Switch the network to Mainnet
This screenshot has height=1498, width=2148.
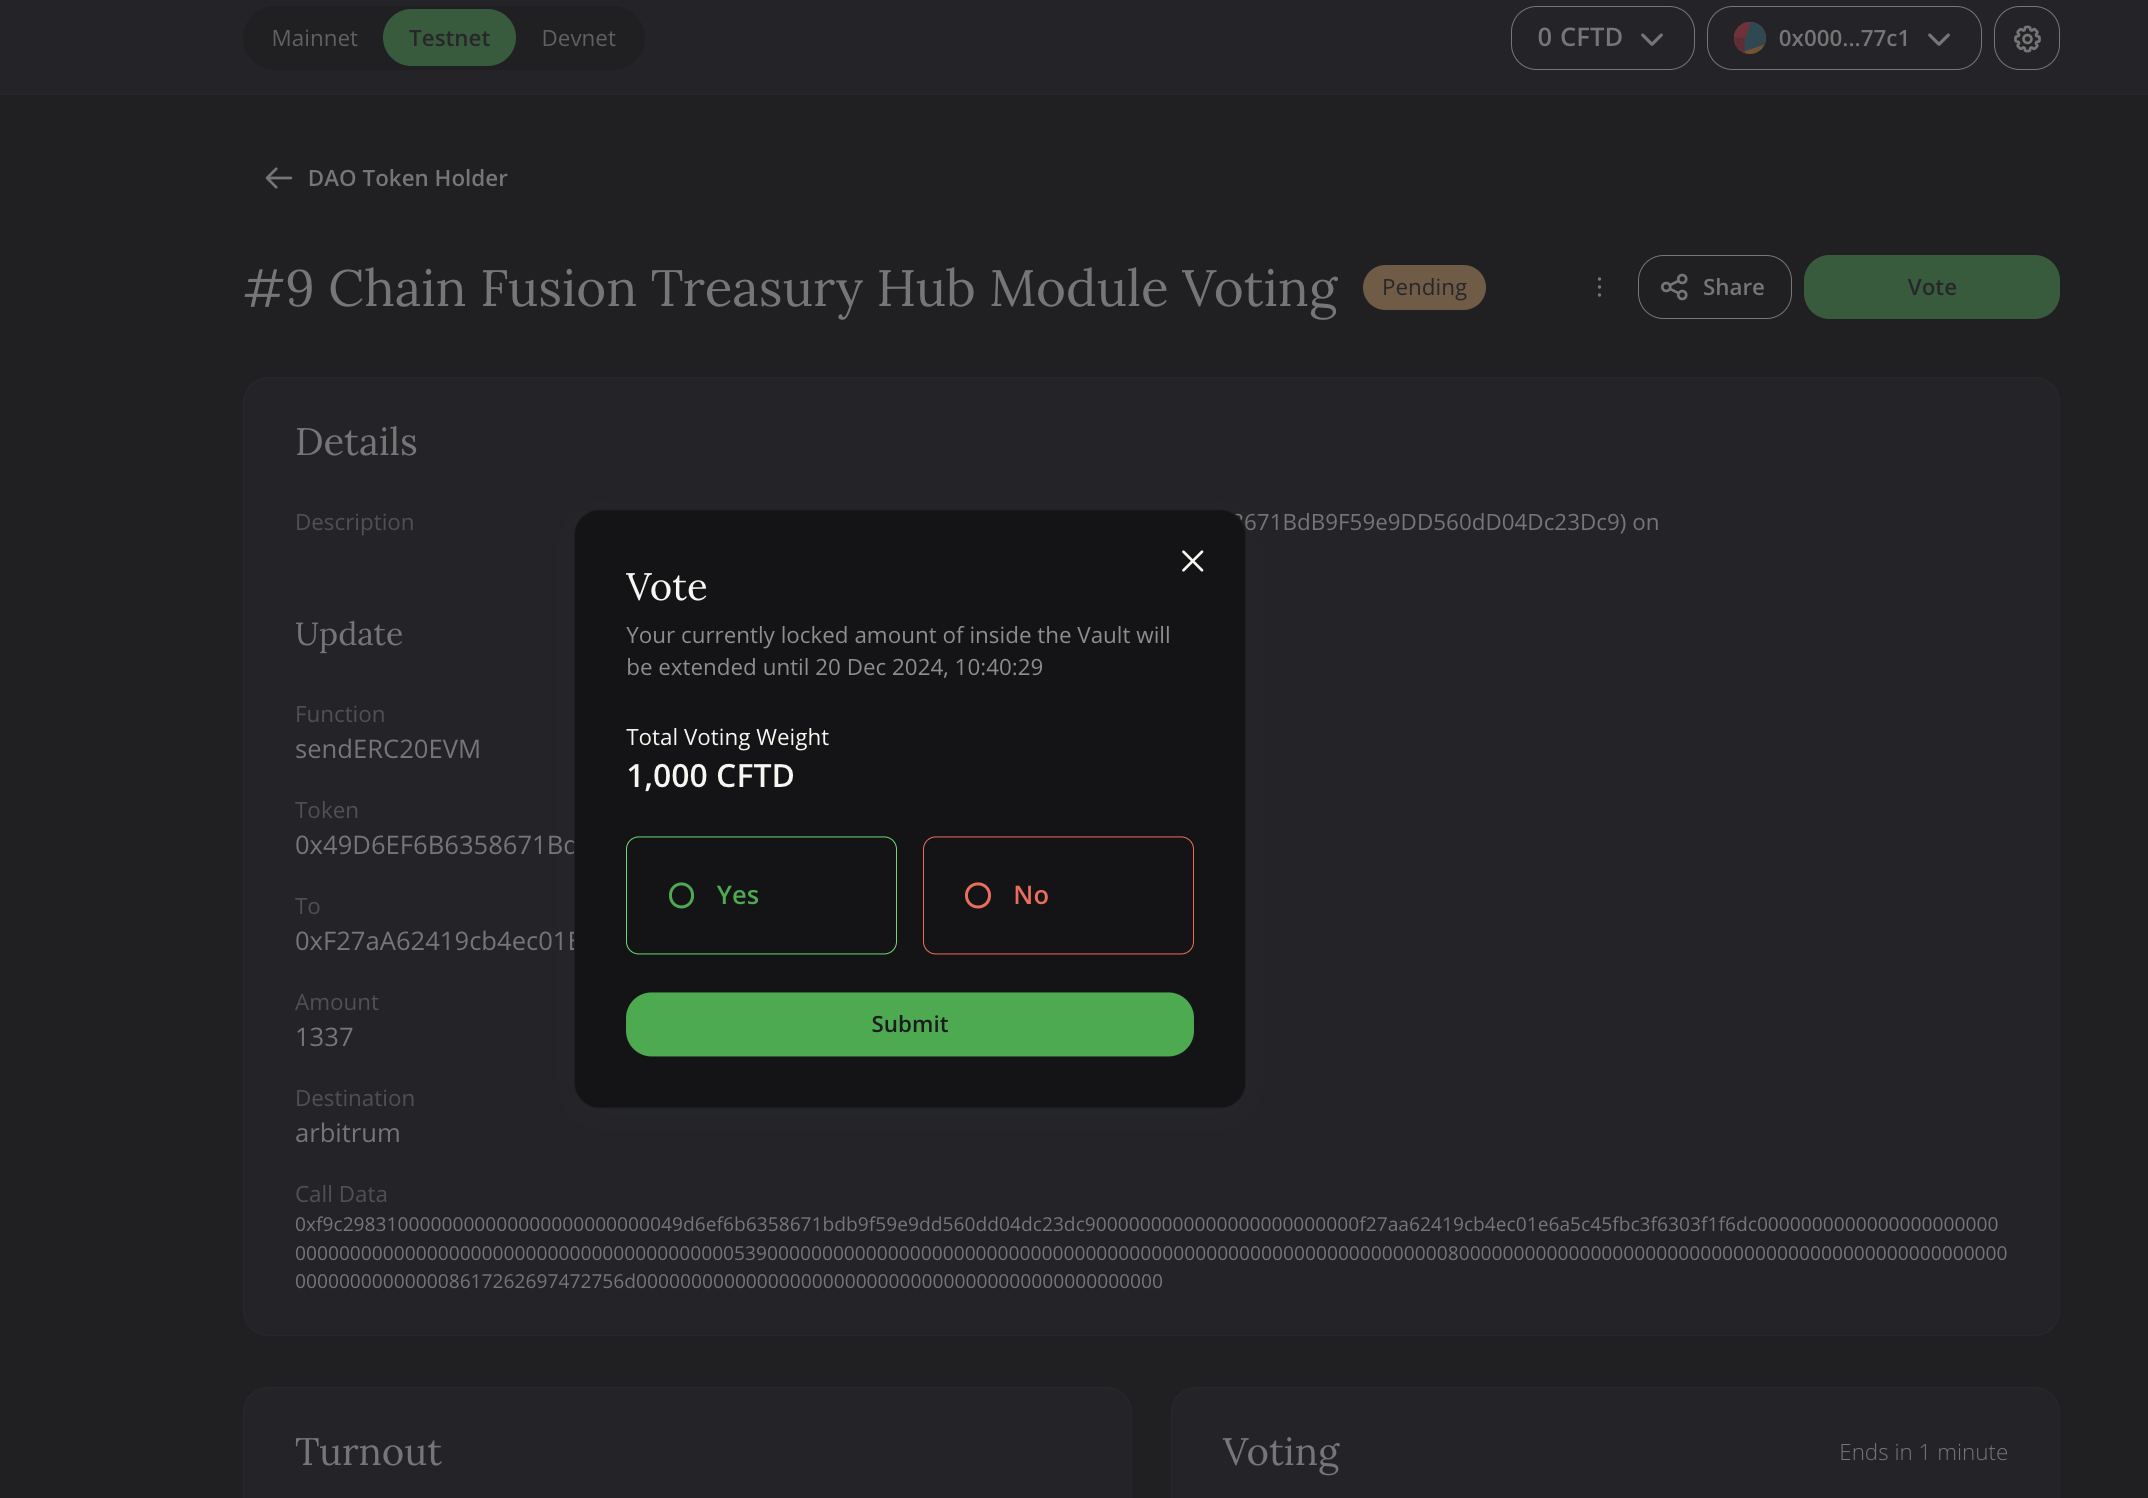coord(315,37)
